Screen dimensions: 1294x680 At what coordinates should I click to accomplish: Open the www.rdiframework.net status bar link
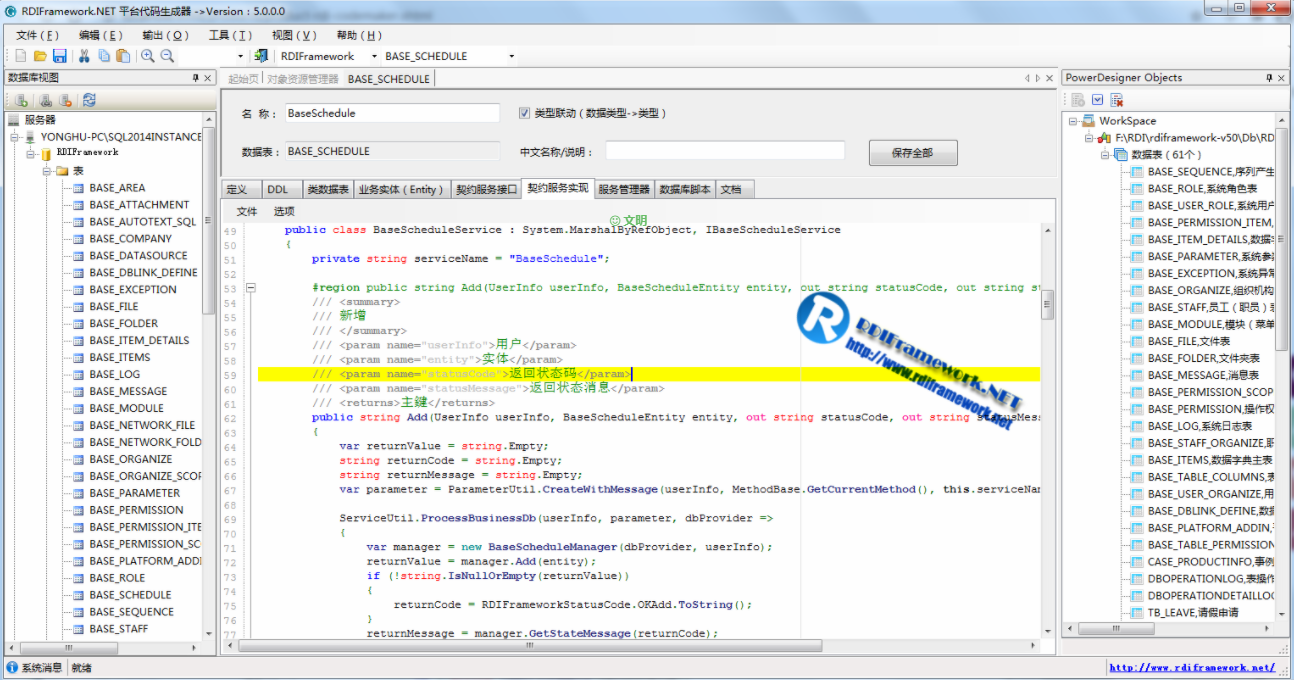[1192, 668]
